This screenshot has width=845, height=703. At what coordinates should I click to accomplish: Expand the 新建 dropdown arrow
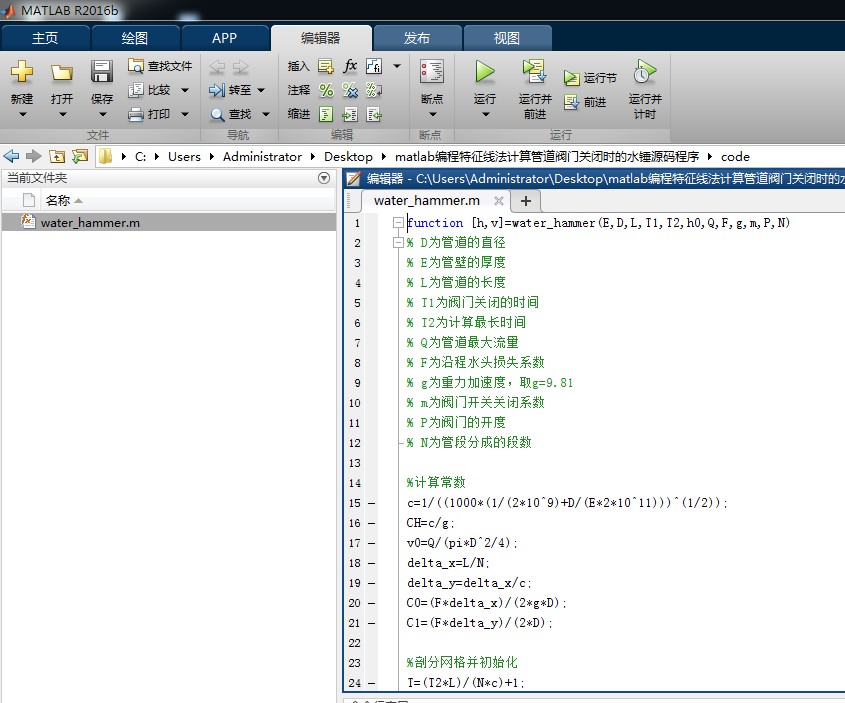tap(23, 114)
